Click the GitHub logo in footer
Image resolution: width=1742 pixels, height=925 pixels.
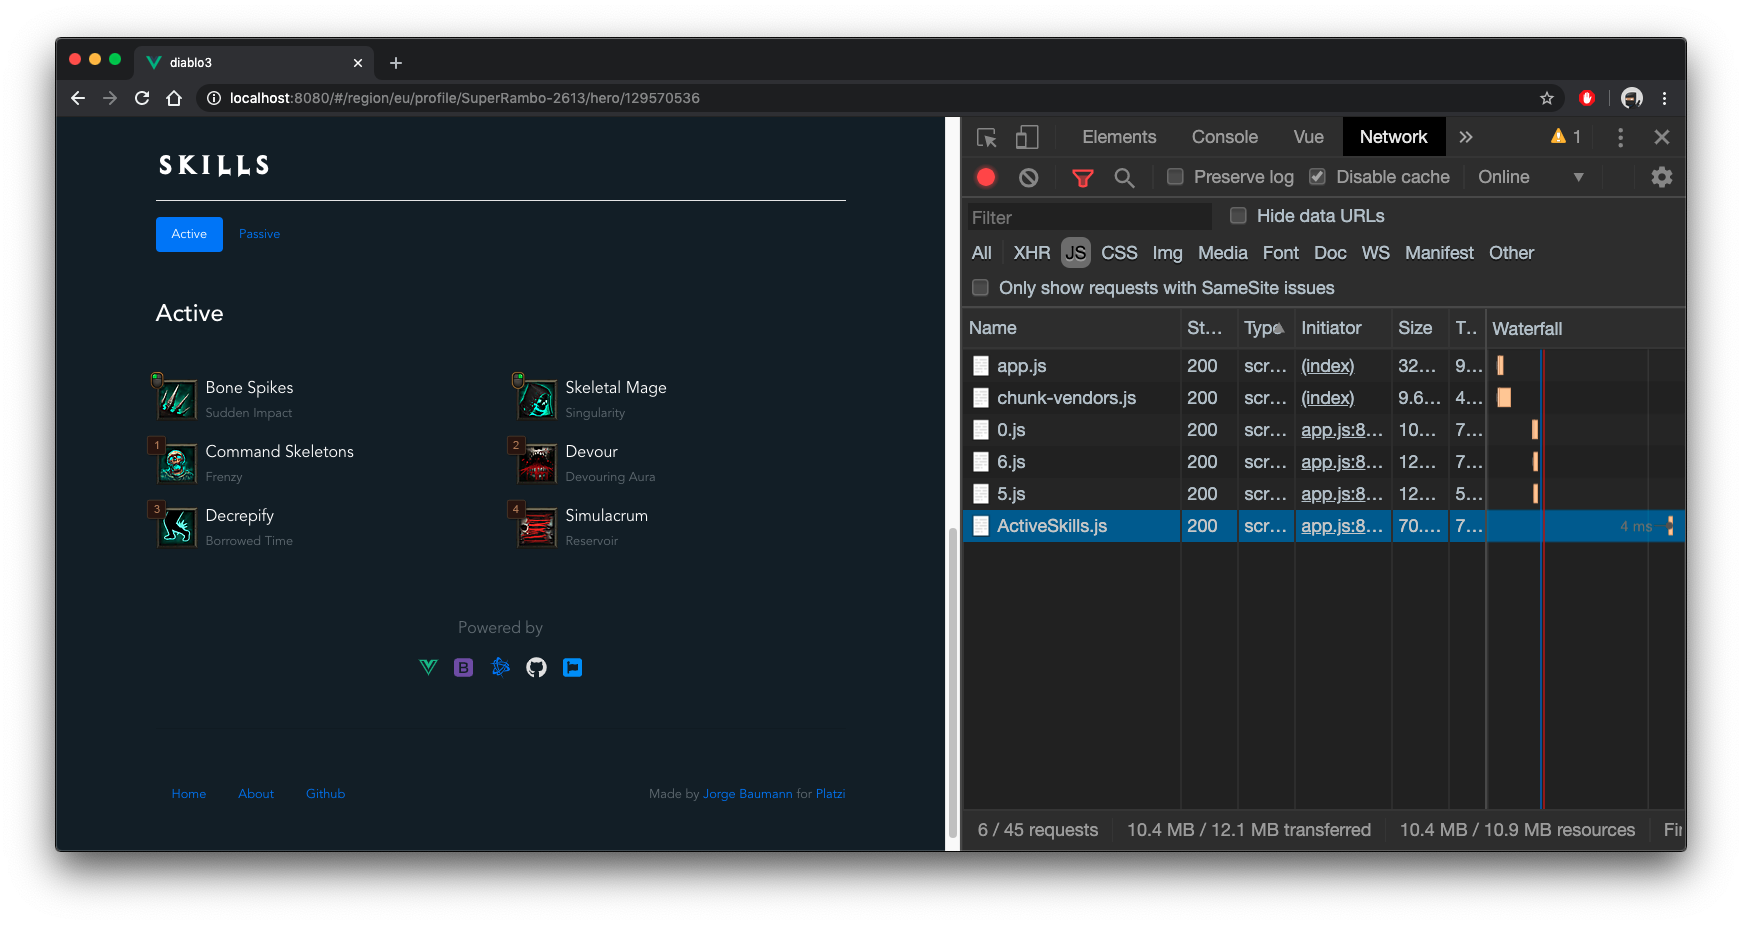coord(536,667)
